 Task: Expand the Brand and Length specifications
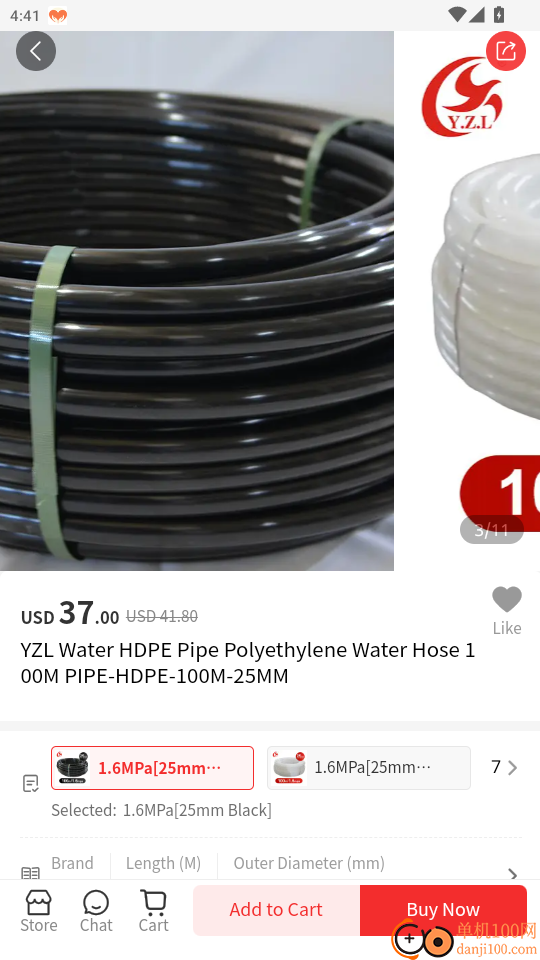point(126,863)
